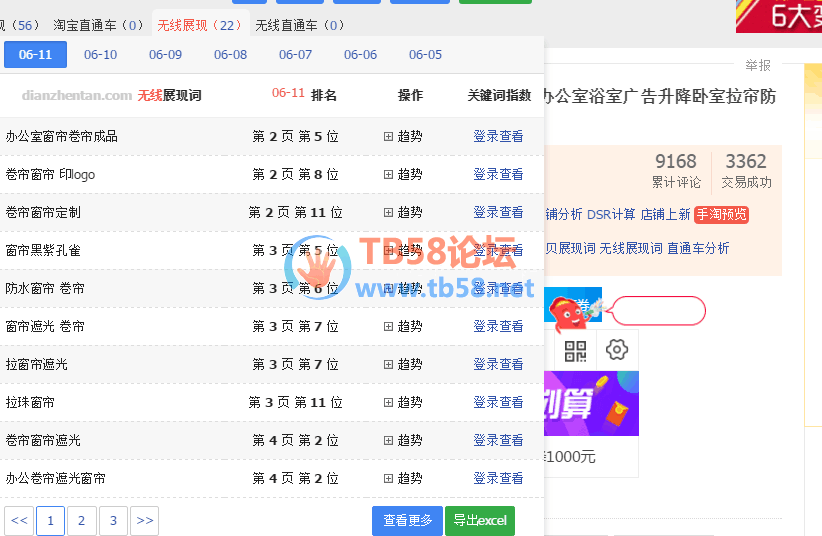Select the 06-06 date tab
The width and height of the screenshot is (822, 536).
pos(361,55)
